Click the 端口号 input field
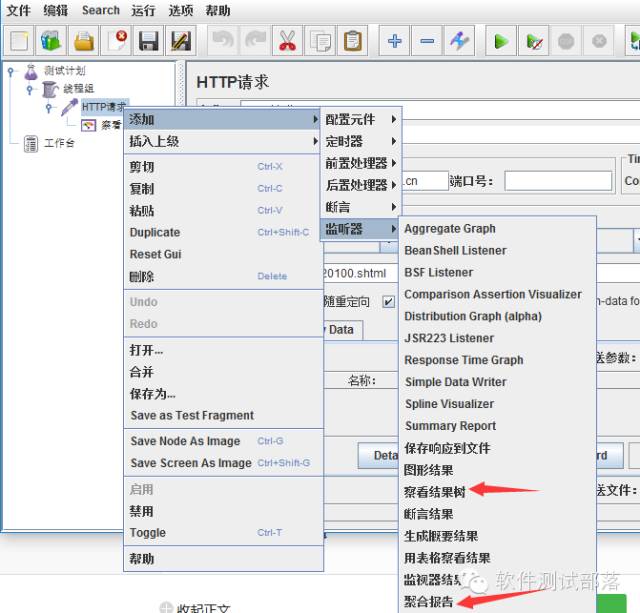This screenshot has height=613, width=640. 557,181
